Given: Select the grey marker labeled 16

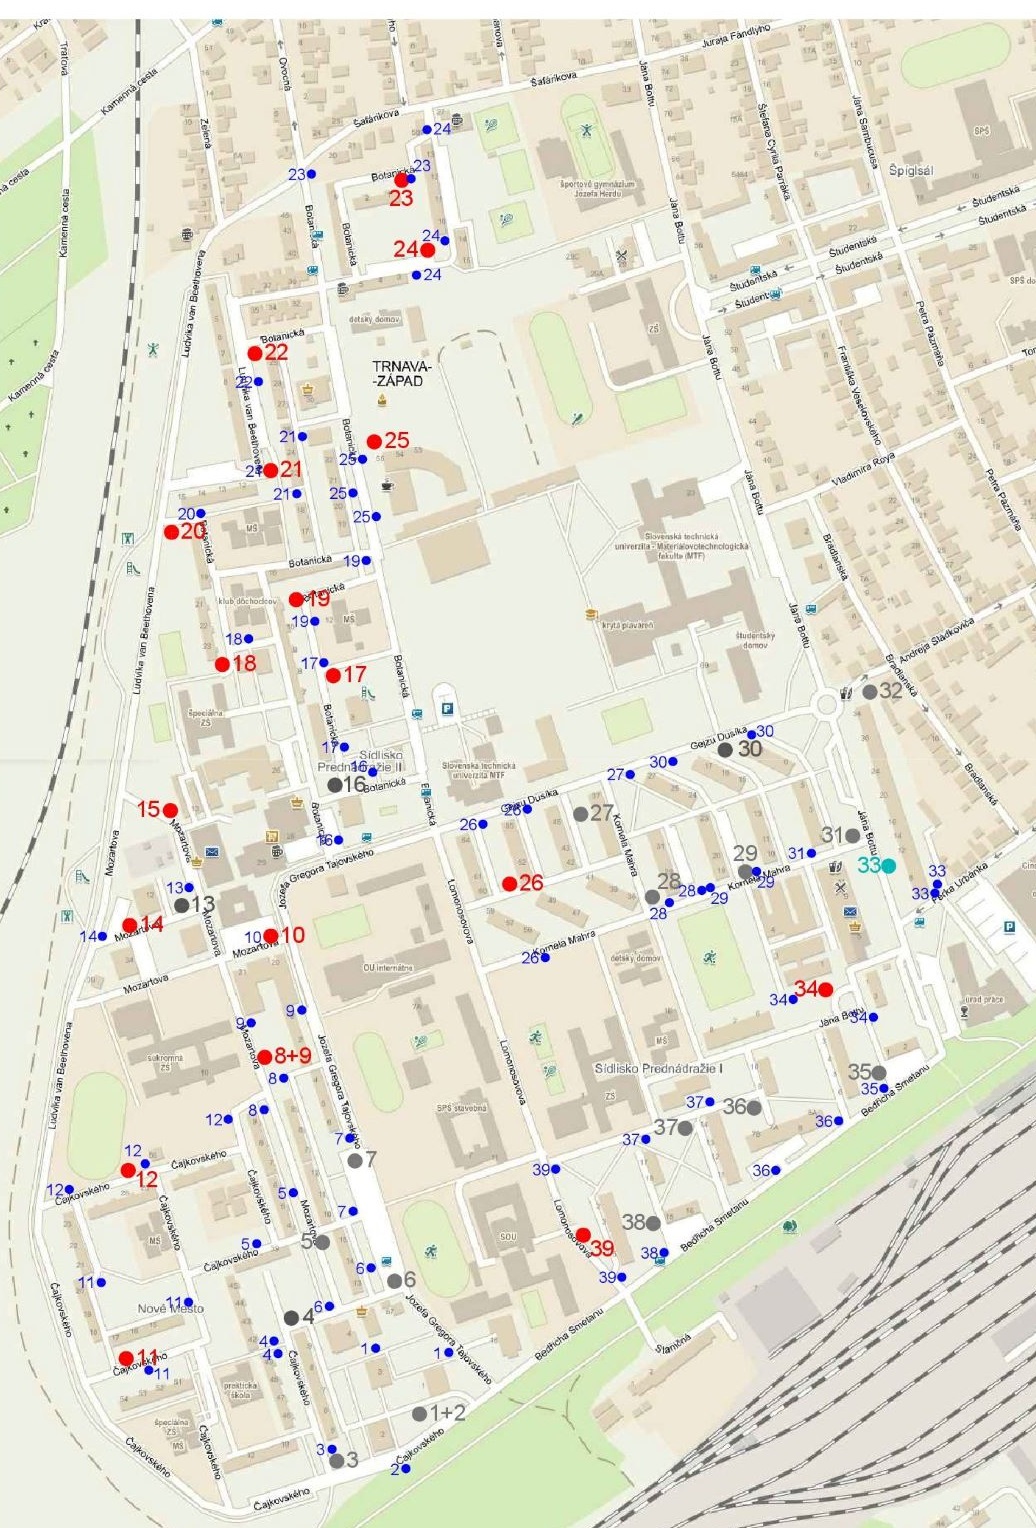Looking at the screenshot, I should [334, 784].
